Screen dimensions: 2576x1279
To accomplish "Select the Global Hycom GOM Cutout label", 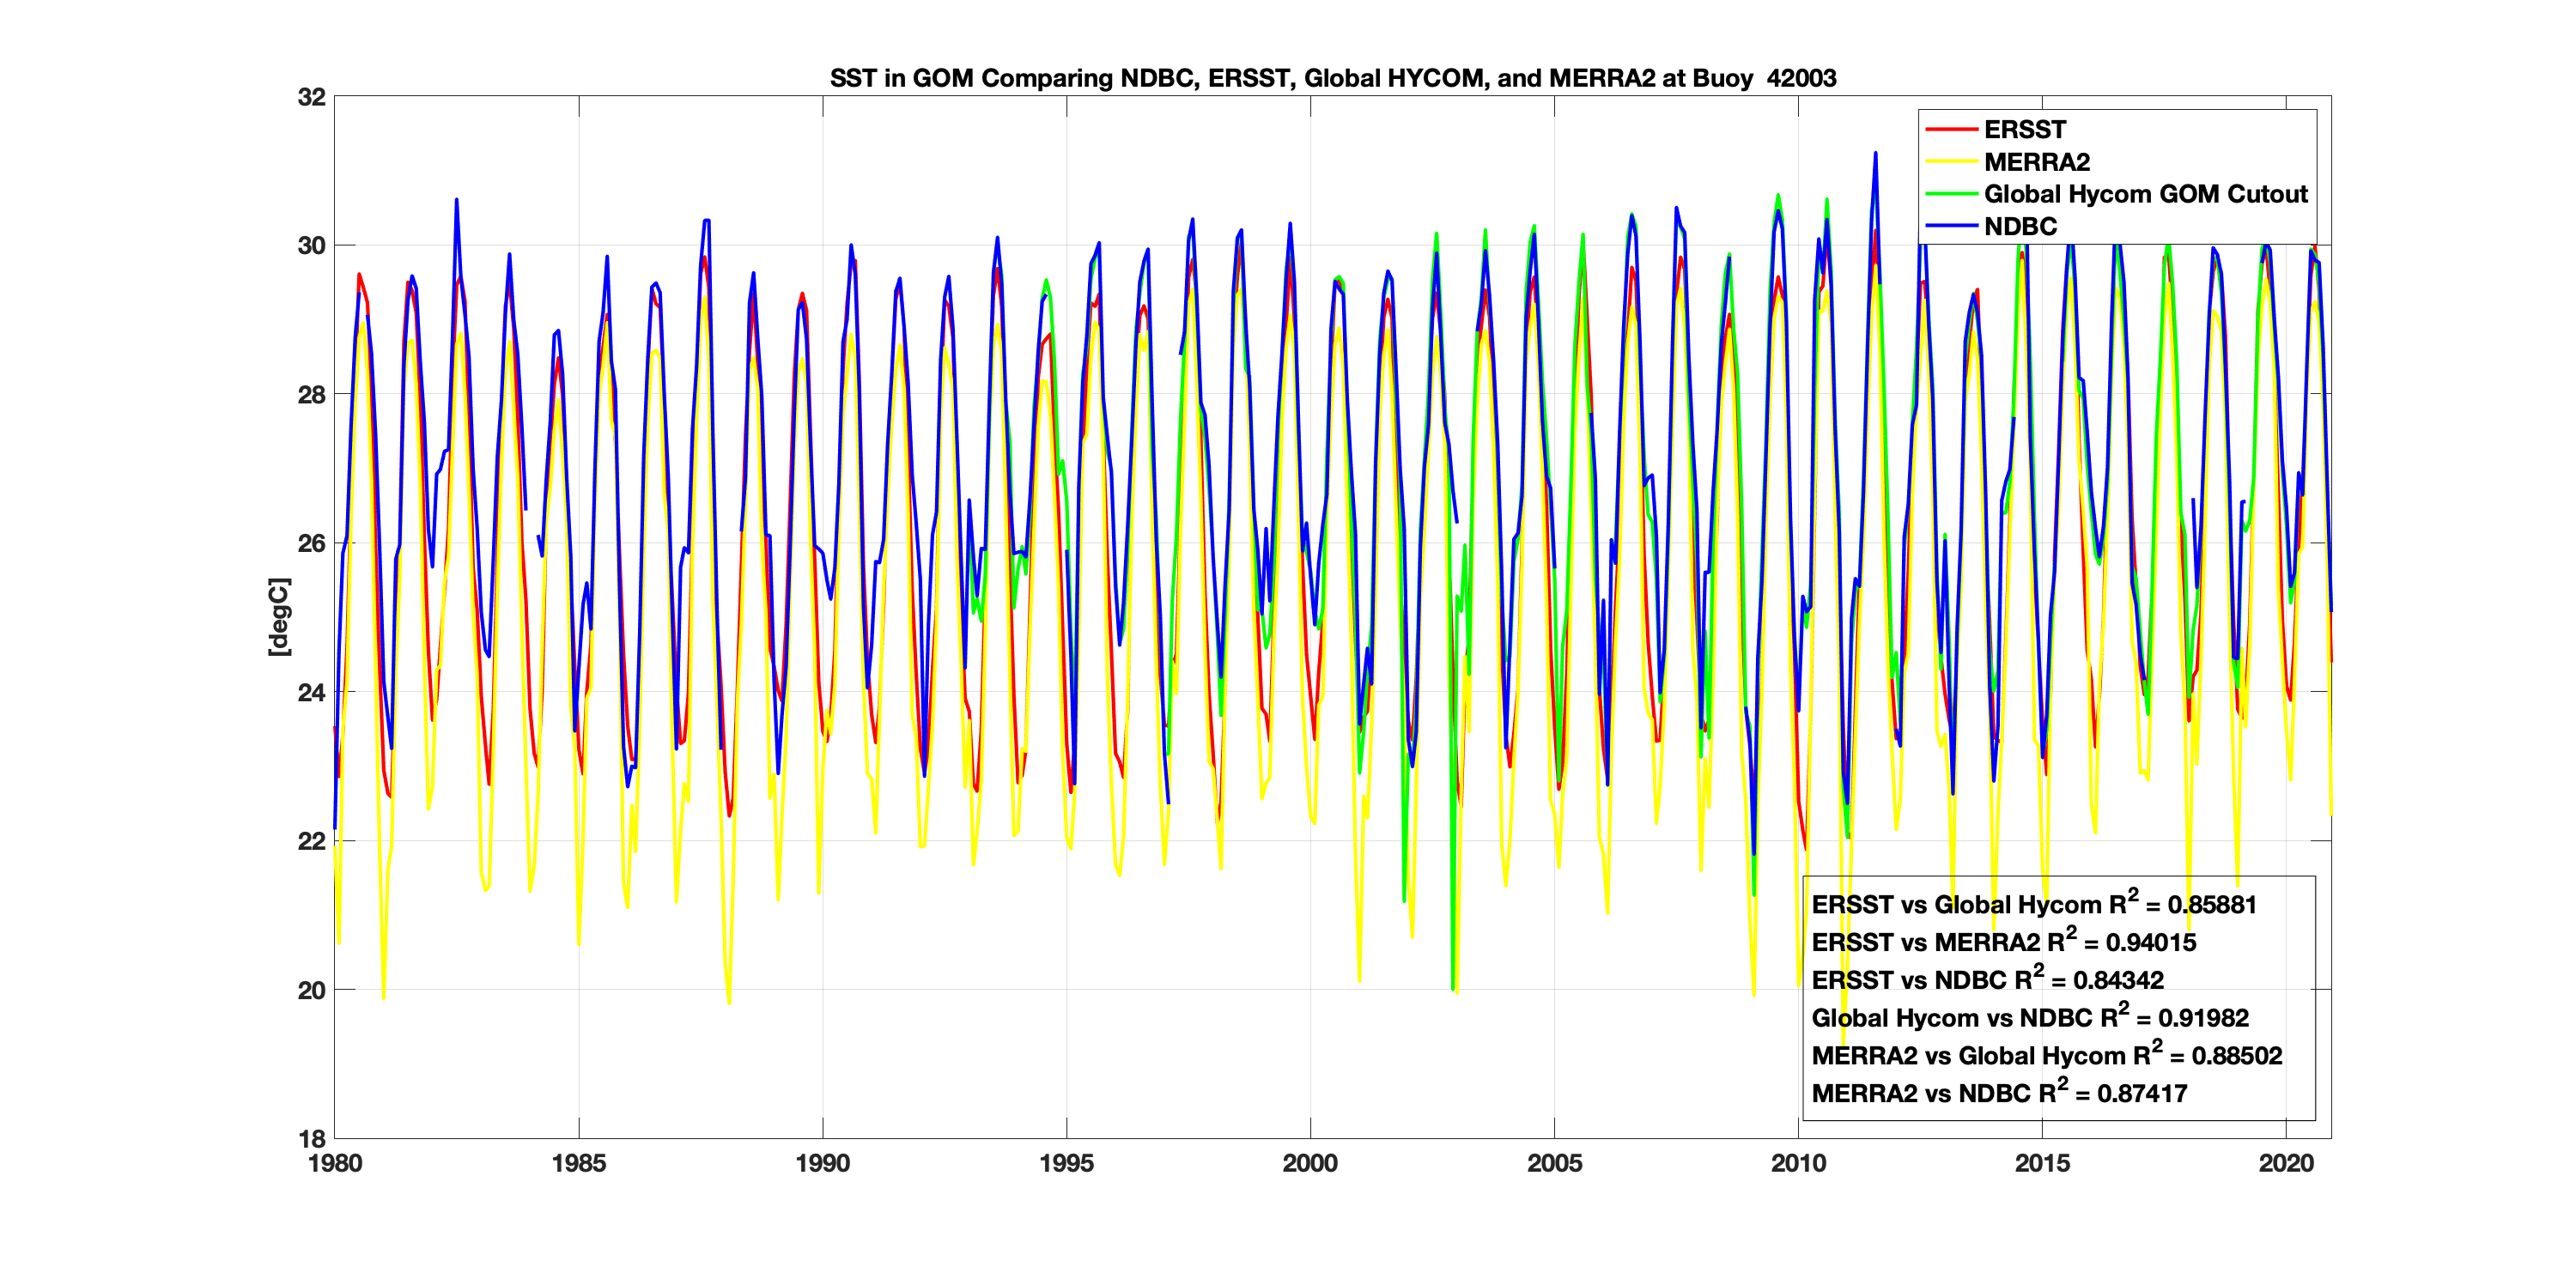I will coord(2145,194).
